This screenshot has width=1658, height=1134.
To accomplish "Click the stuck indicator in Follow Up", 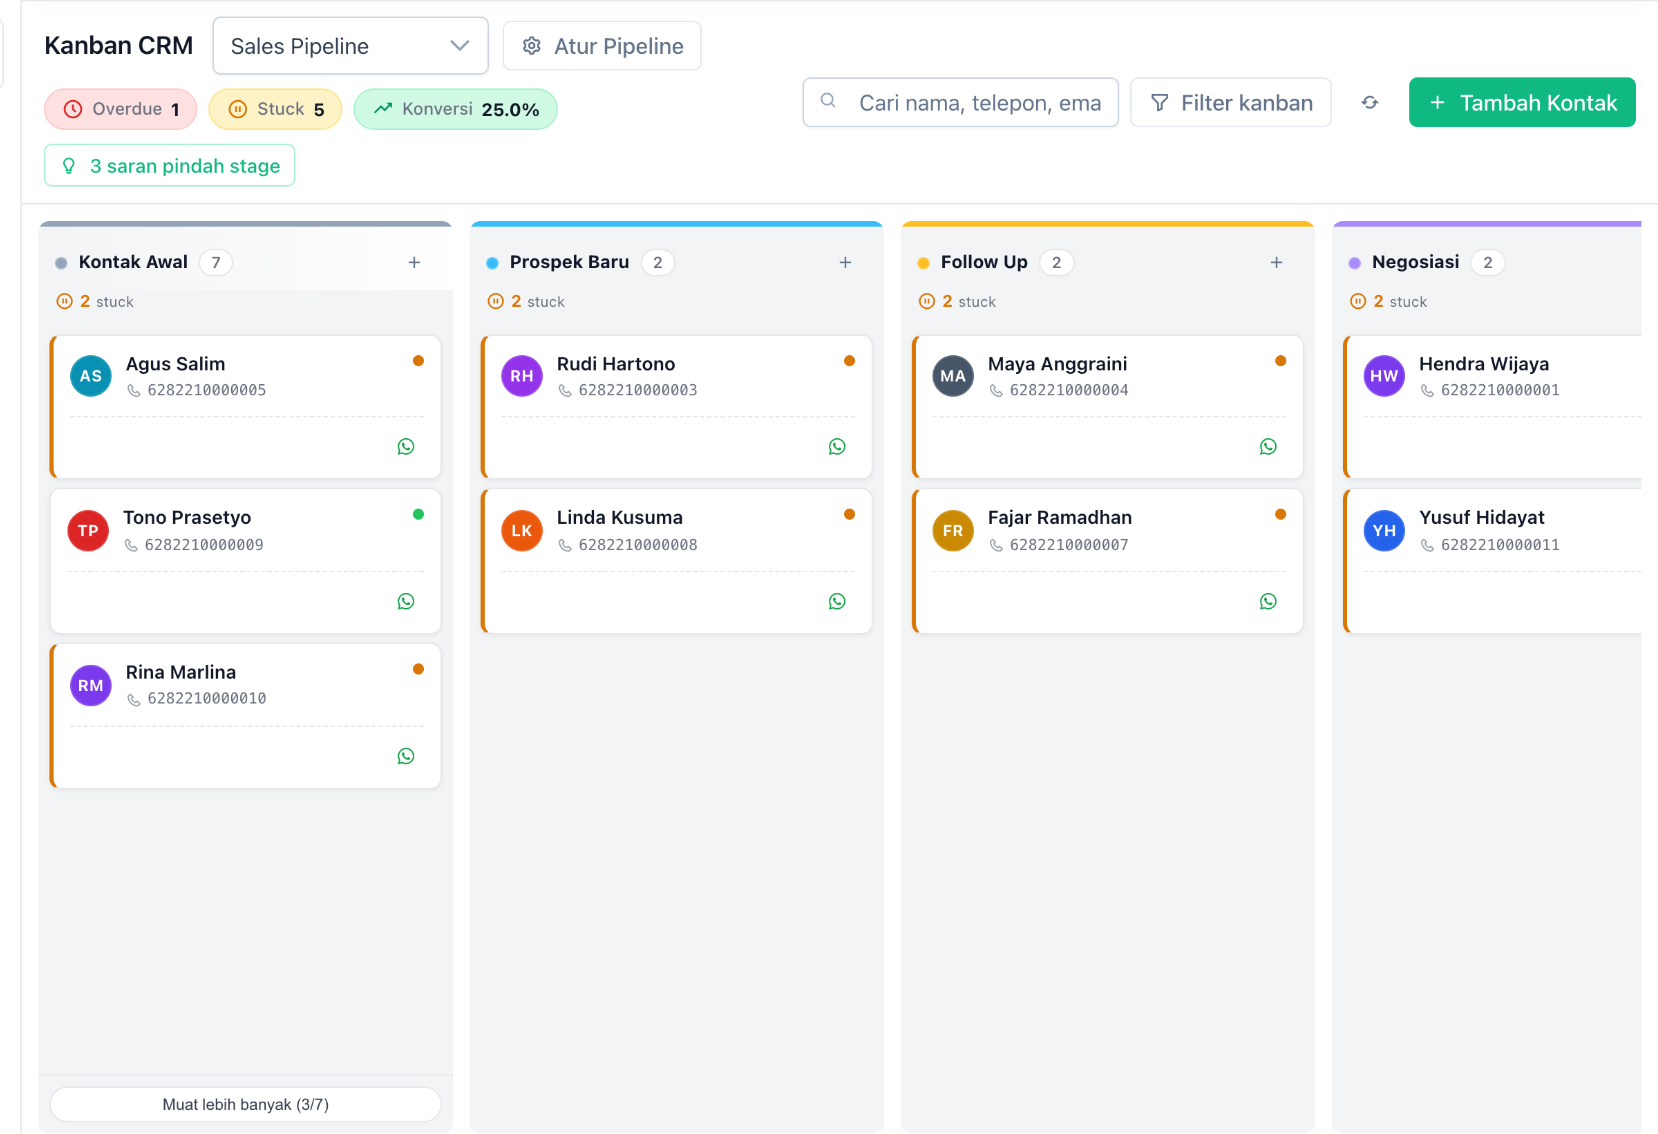I will pos(957,301).
